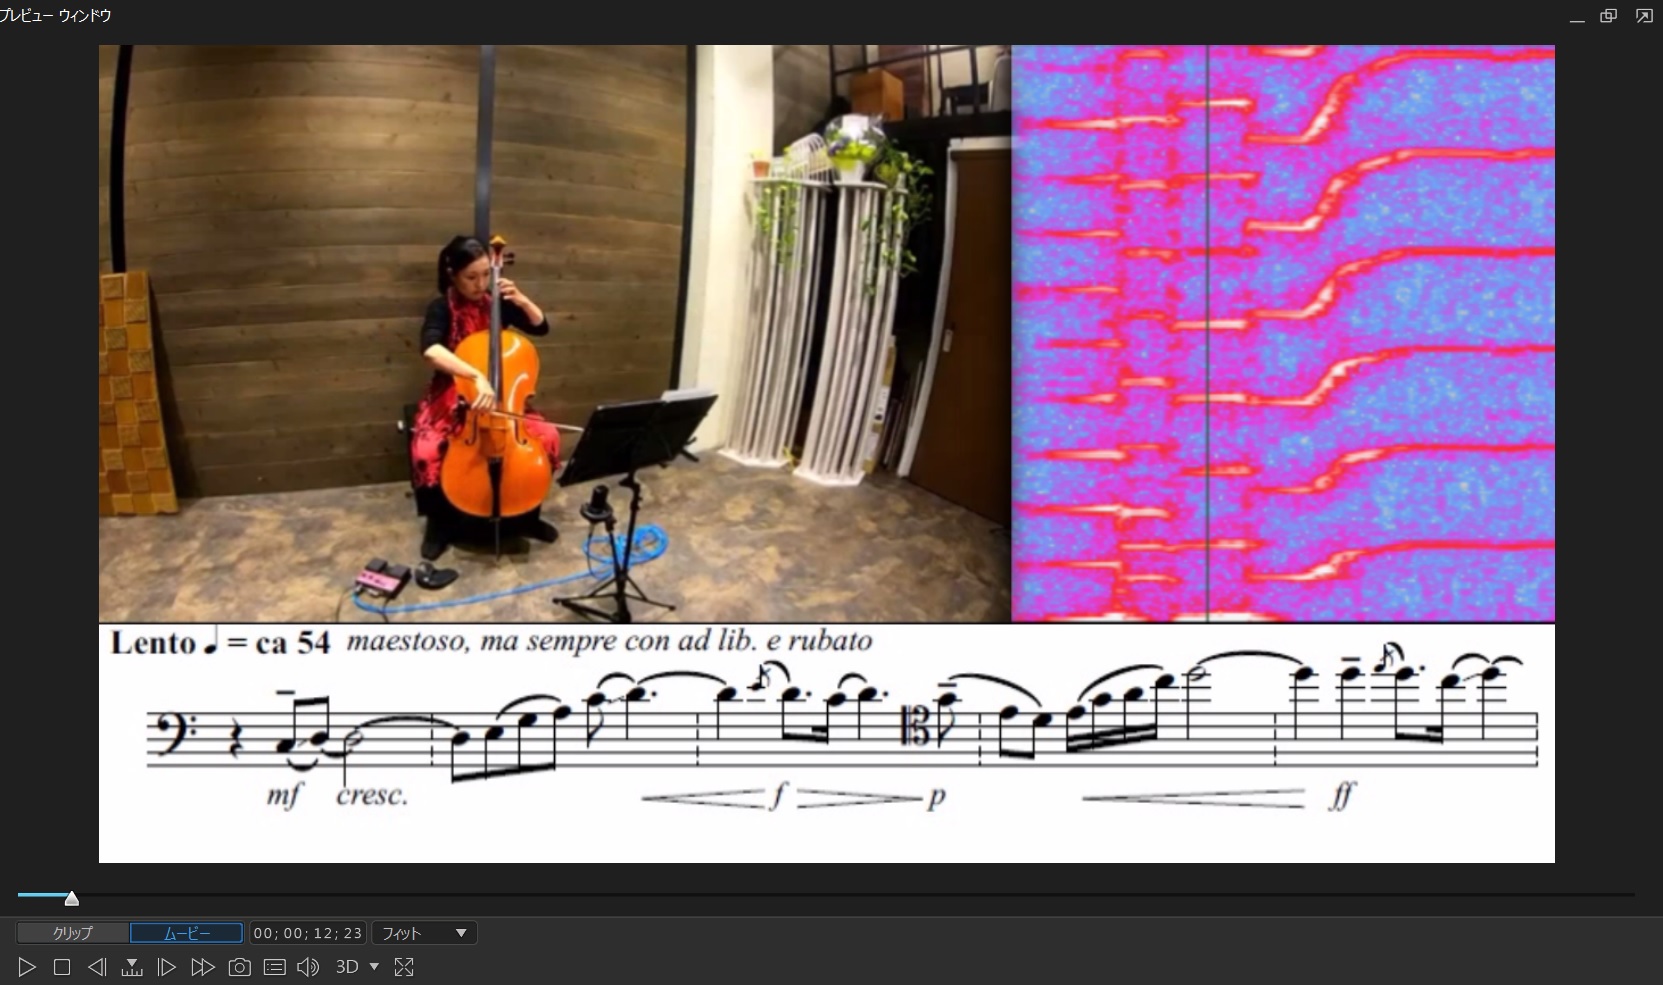Viewport: 1663px width, 985px height.
Task: Click the spectrogram area of the preview
Action: 1283,334
